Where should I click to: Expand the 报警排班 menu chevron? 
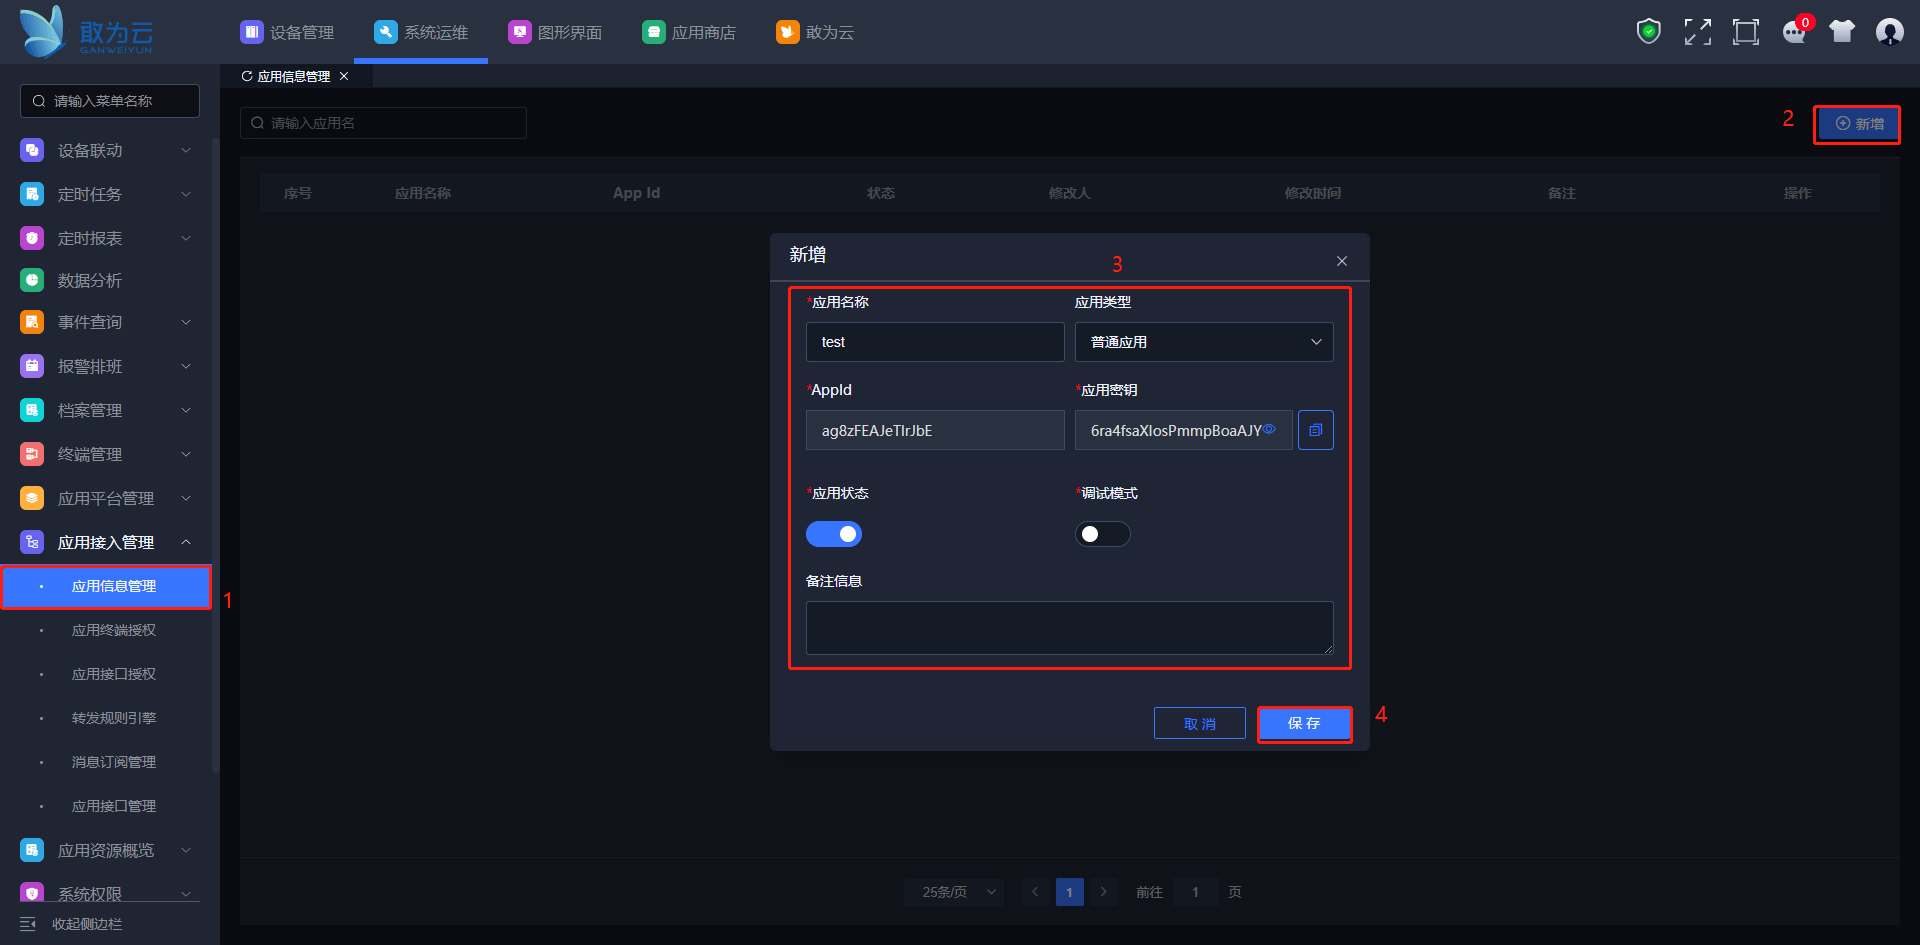[186, 366]
